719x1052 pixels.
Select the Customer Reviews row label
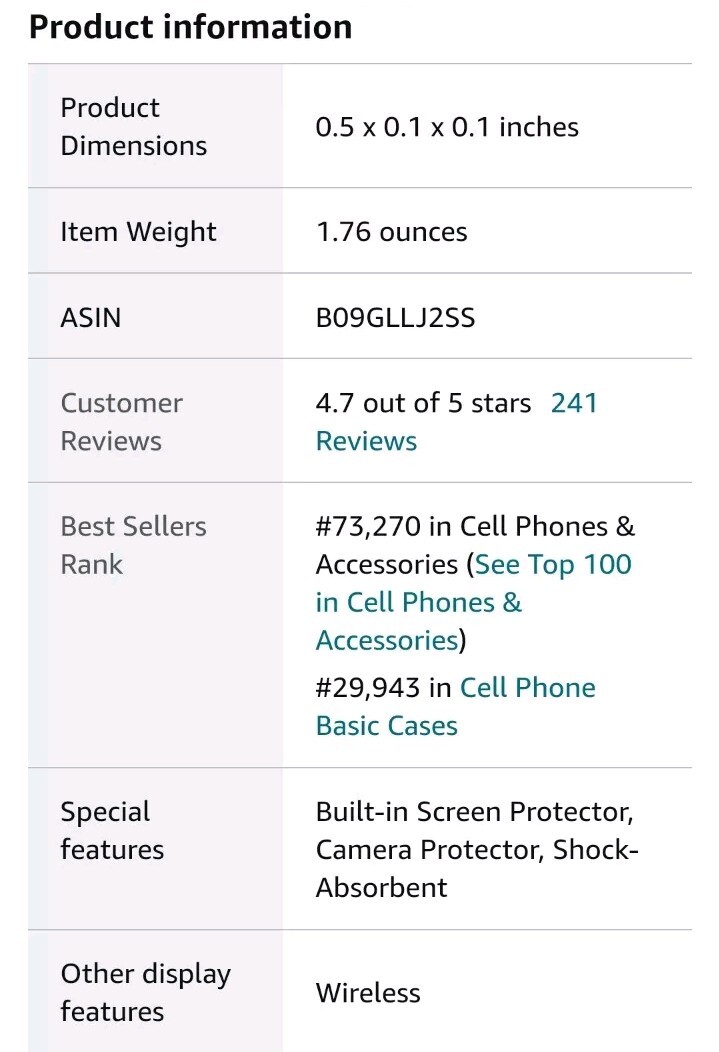pyautogui.click(x=121, y=421)
